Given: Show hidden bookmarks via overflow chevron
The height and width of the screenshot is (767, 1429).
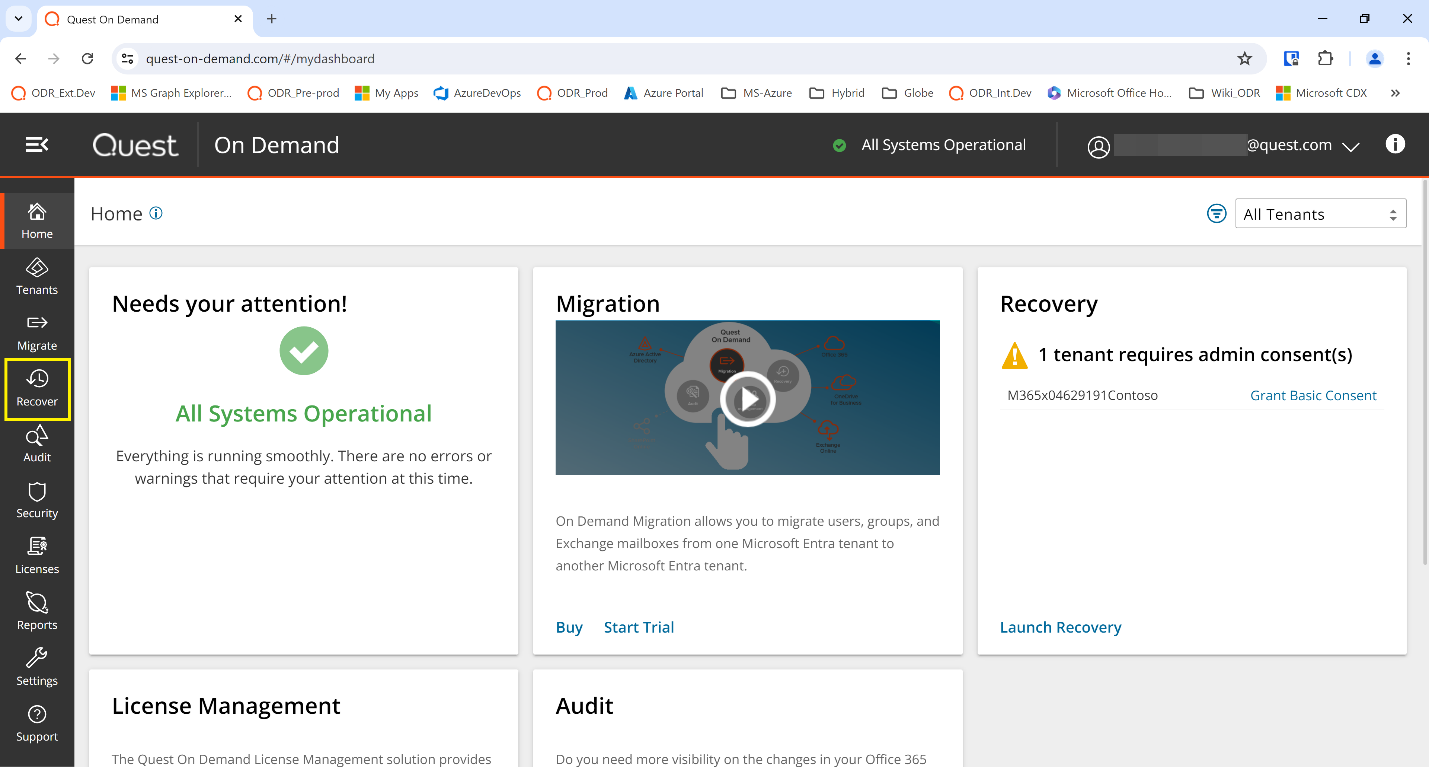Looking at the screenshot, I should 1395,93.
